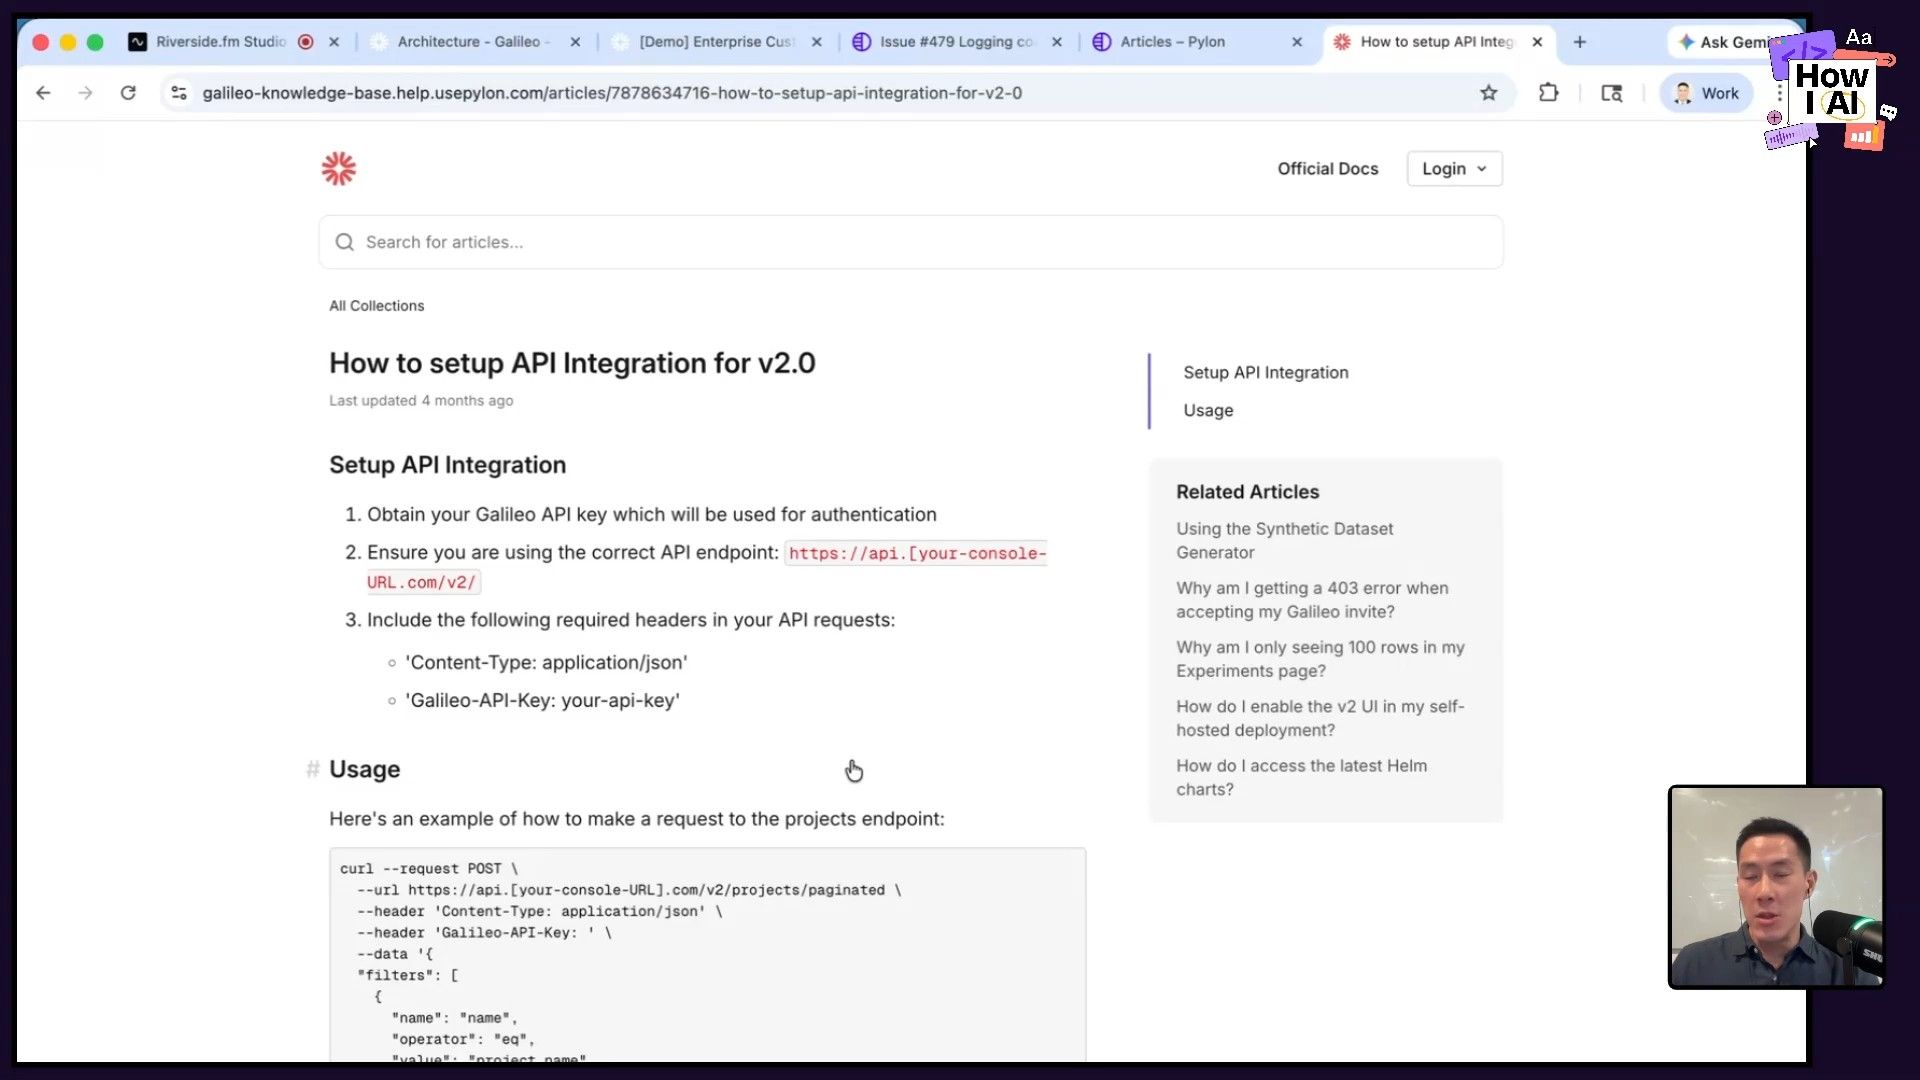Select the How to setup API Integ tab
The height and width of the screenshot is (1080, 1920).
(x=1437, y=42)
